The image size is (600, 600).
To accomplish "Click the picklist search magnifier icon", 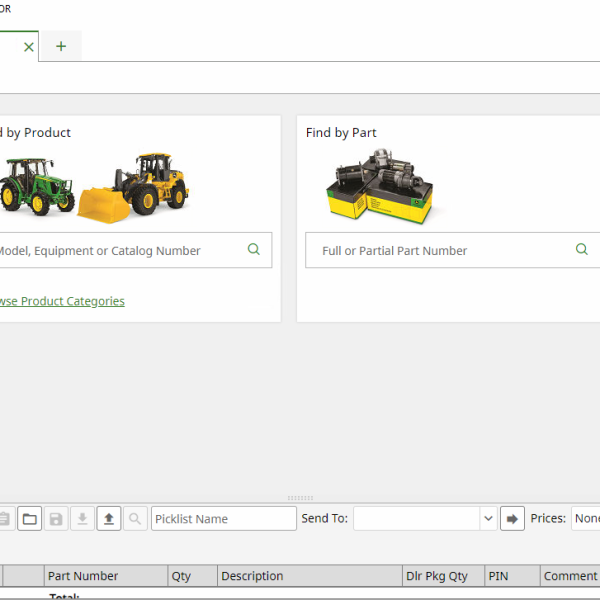I will [x=135, y=518].
